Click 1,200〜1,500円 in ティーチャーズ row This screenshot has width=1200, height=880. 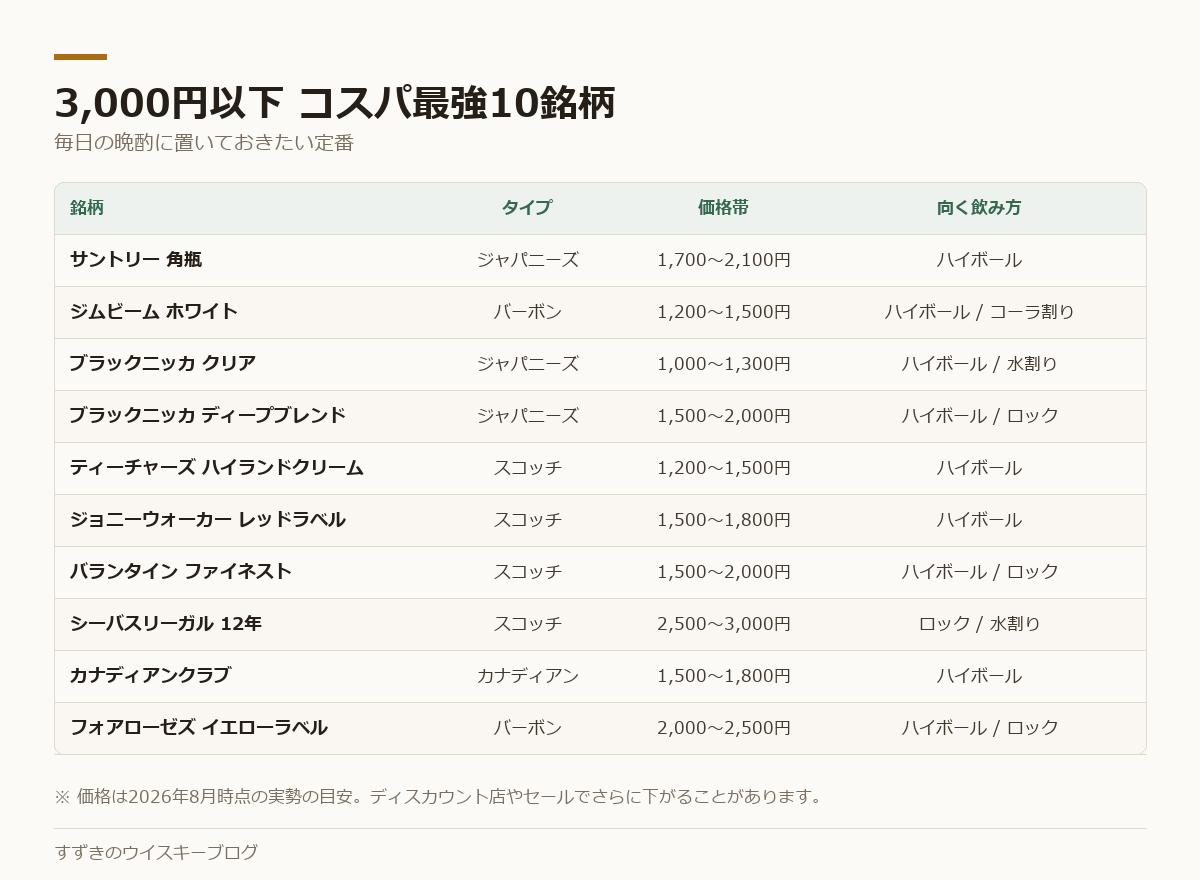tap(724, 468)
